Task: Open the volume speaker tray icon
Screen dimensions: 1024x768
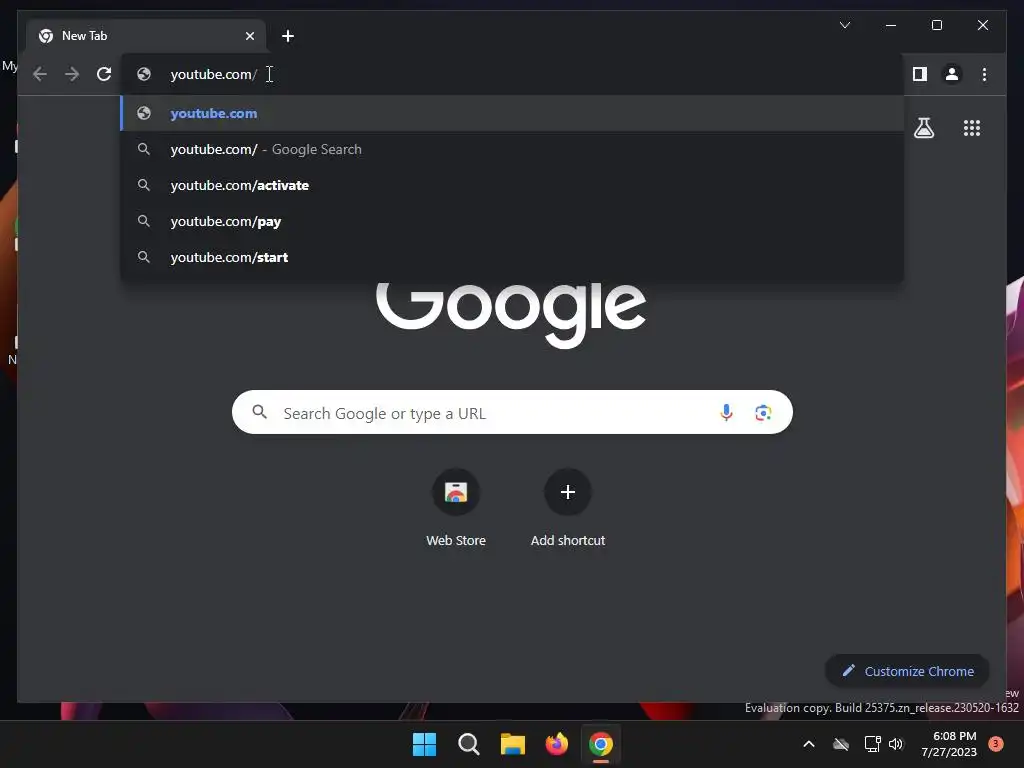Action: (896, 744)
